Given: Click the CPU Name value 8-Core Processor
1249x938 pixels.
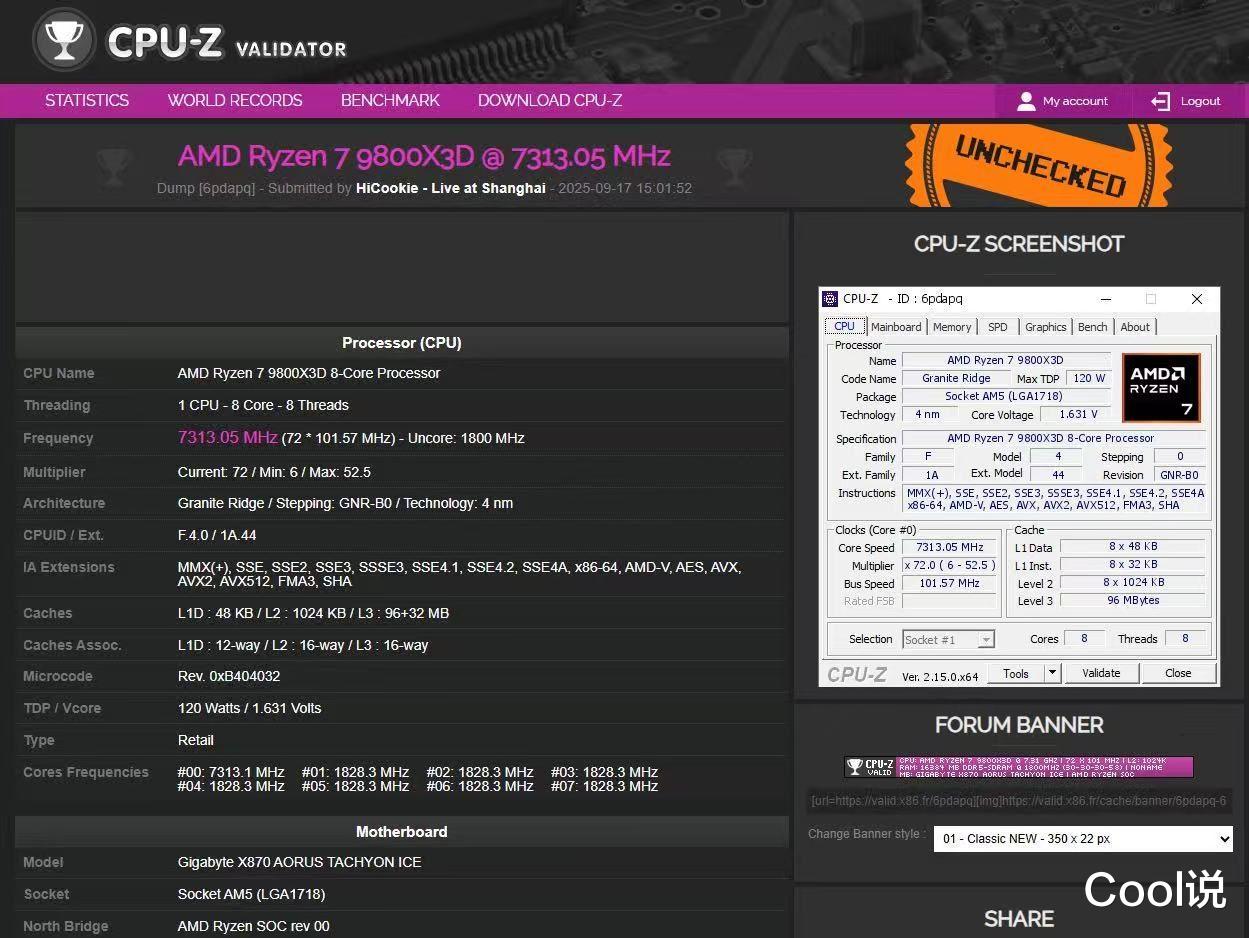Looking at the screenshot, I should tap(309, 373).
